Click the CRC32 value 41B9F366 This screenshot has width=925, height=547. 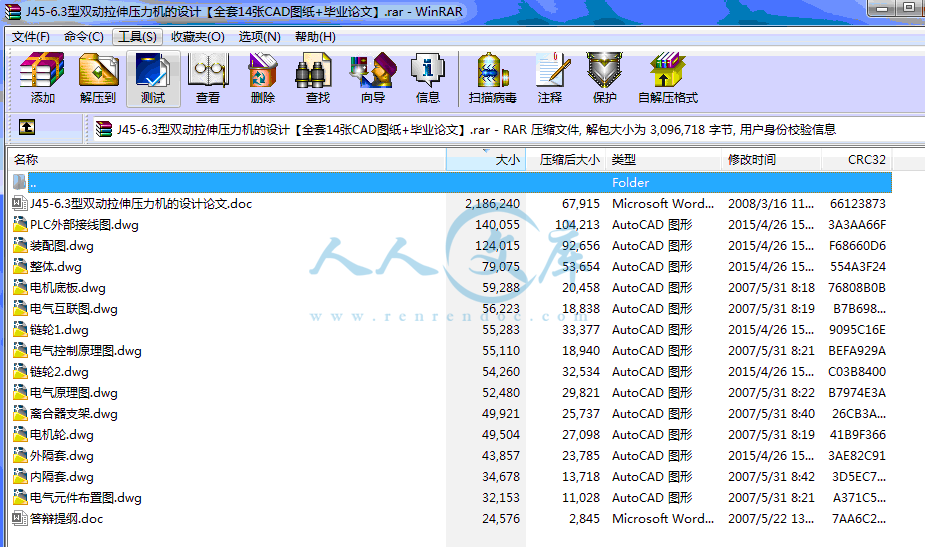858,435
